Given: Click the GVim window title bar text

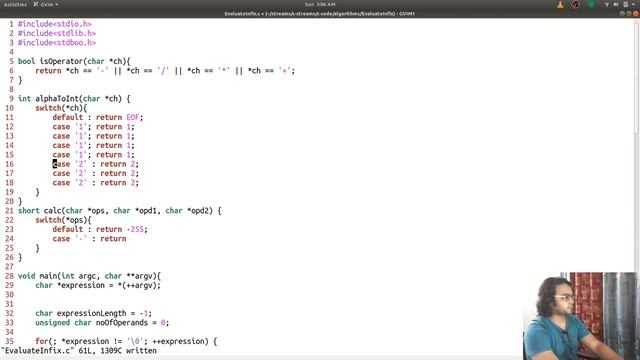Looking at the screenshot, I should [x=320, y=13].
